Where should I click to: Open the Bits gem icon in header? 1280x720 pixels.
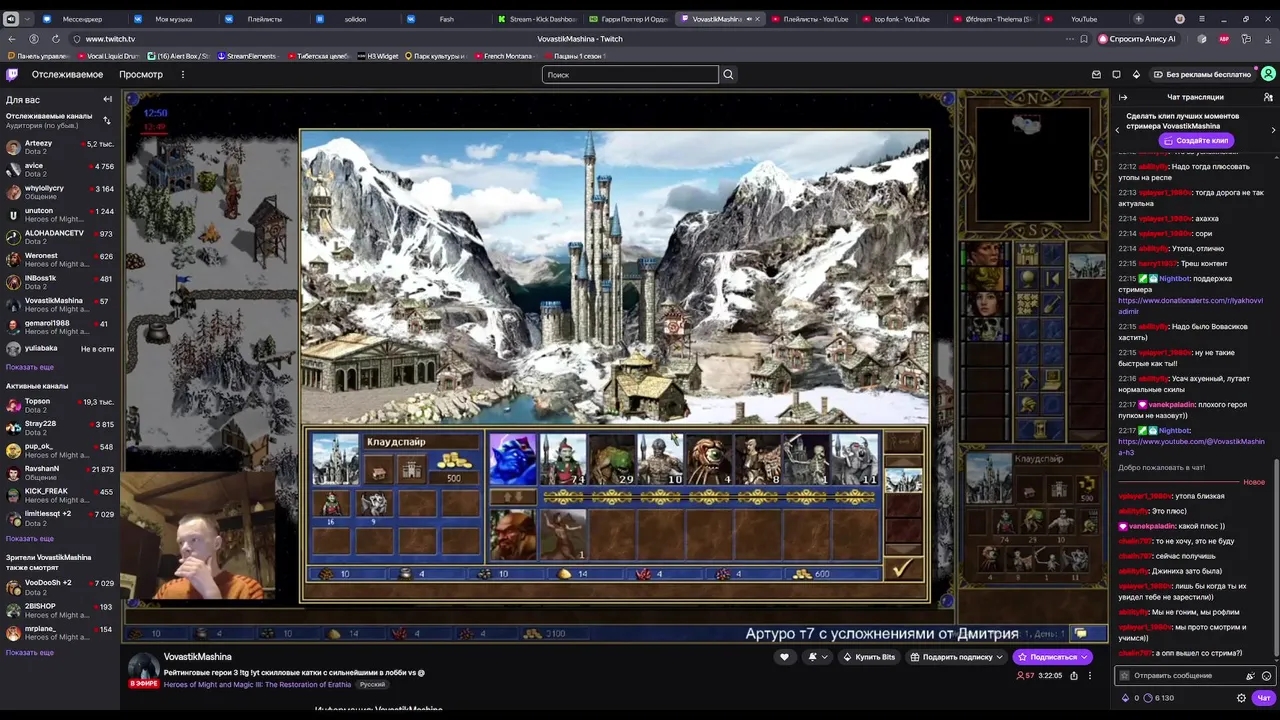click(x=1136, y=74)
